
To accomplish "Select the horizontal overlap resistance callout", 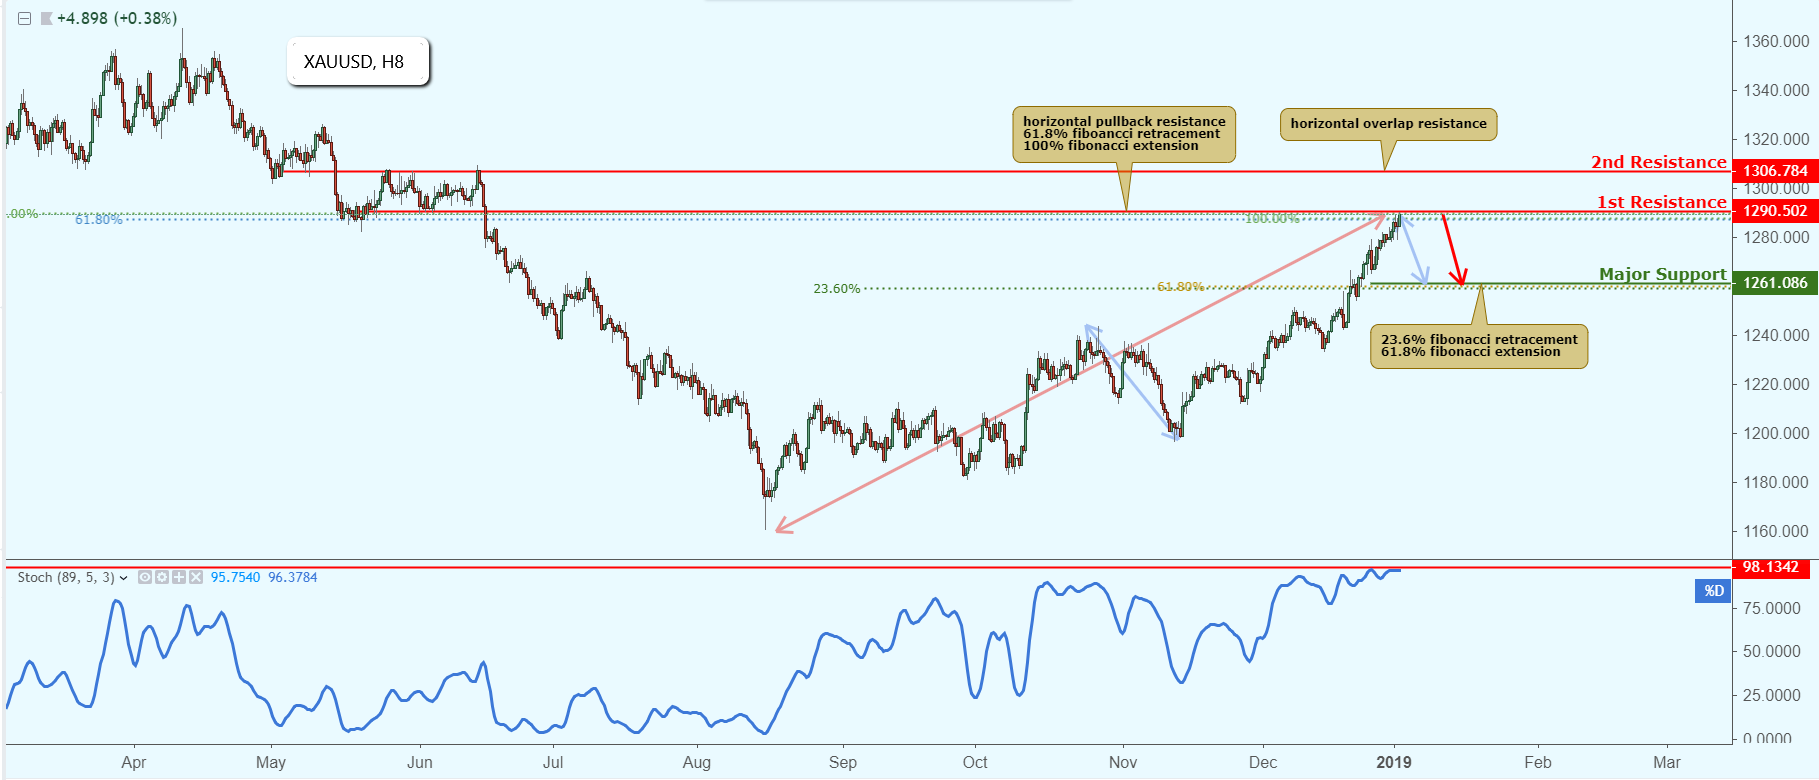I will pos(1388,124).
